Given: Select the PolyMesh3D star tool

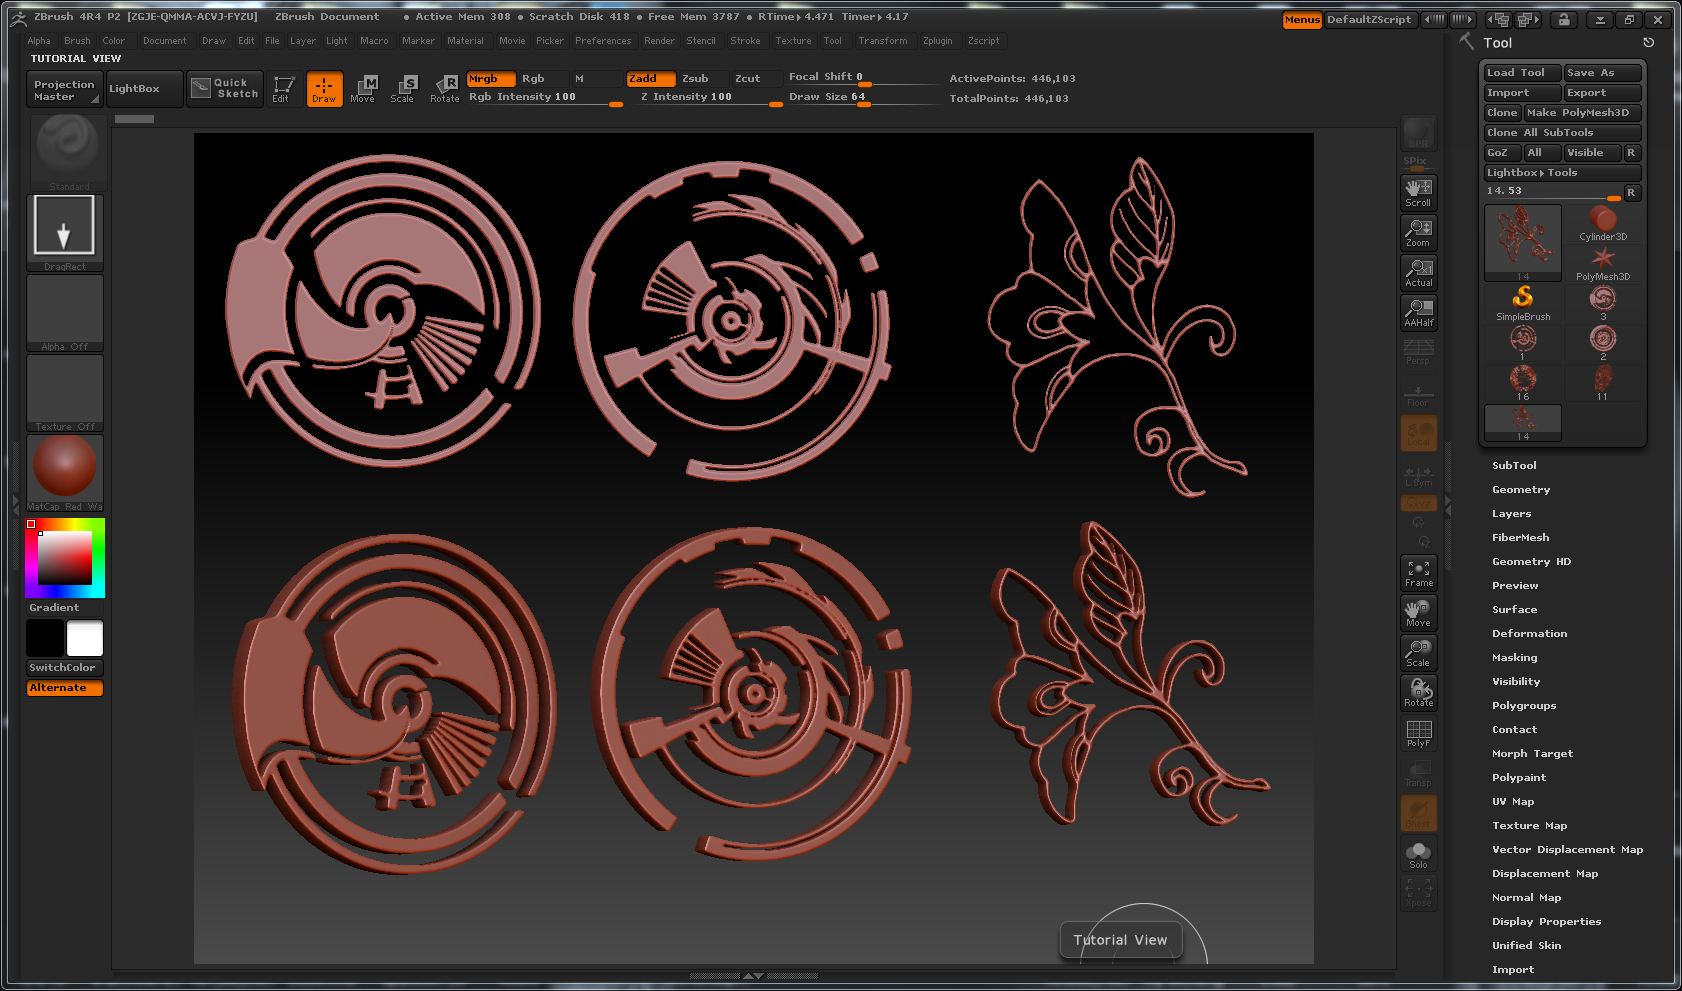Looking at the screenshot, I should 1603,264.
